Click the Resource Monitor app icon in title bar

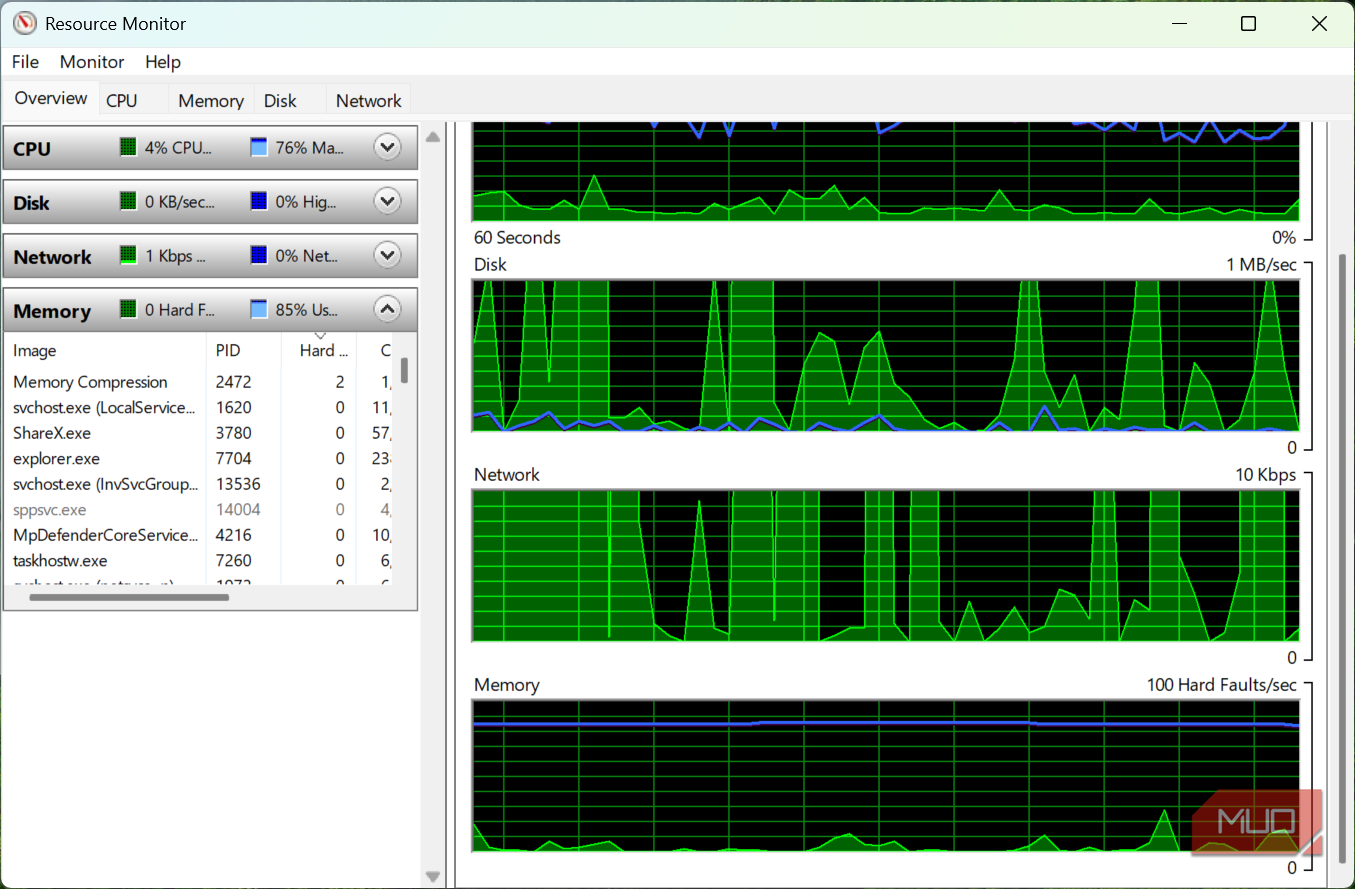point(25,23)
